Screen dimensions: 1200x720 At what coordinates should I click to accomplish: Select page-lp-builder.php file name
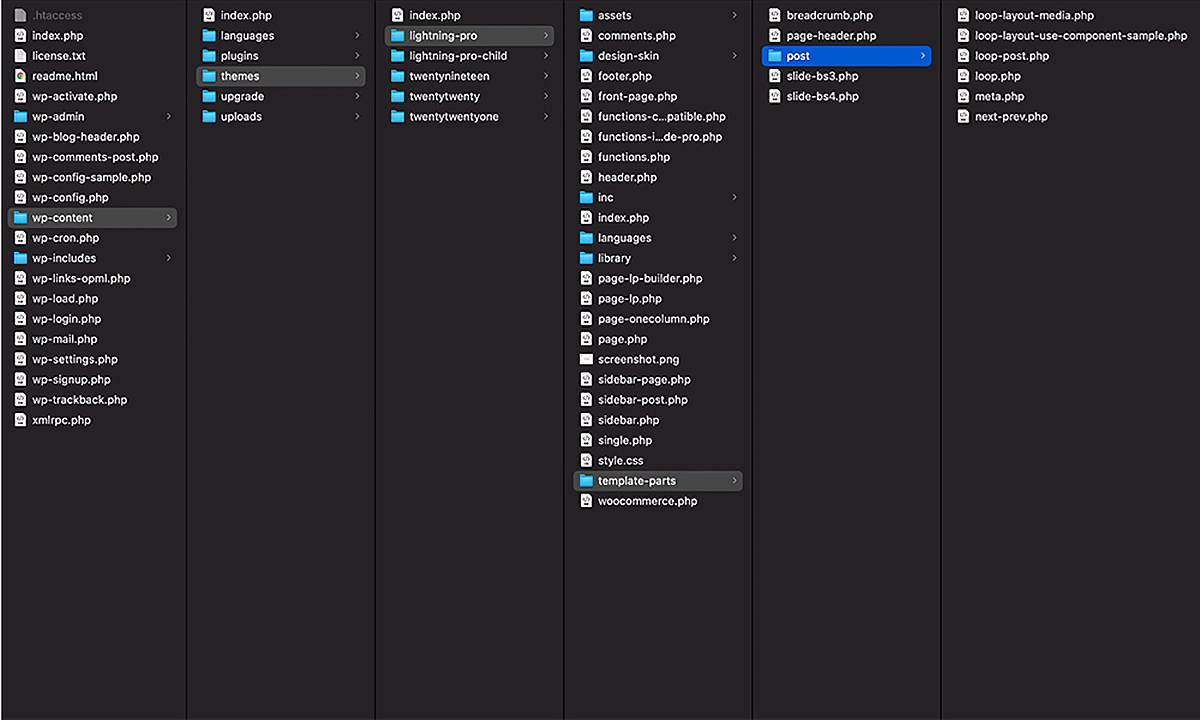pyautogui.click(x=650, y=278)
